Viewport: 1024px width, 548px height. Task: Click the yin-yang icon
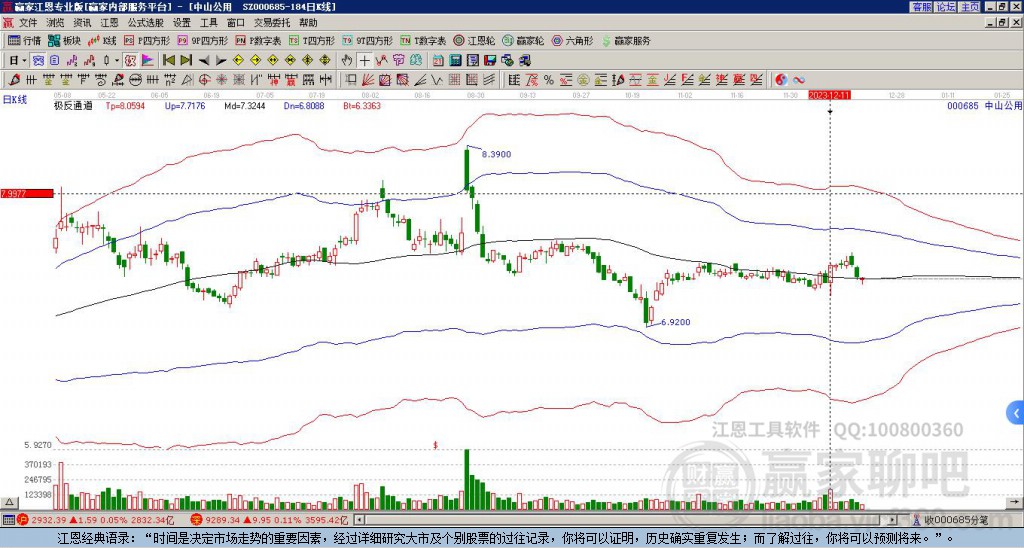(781, 80)
